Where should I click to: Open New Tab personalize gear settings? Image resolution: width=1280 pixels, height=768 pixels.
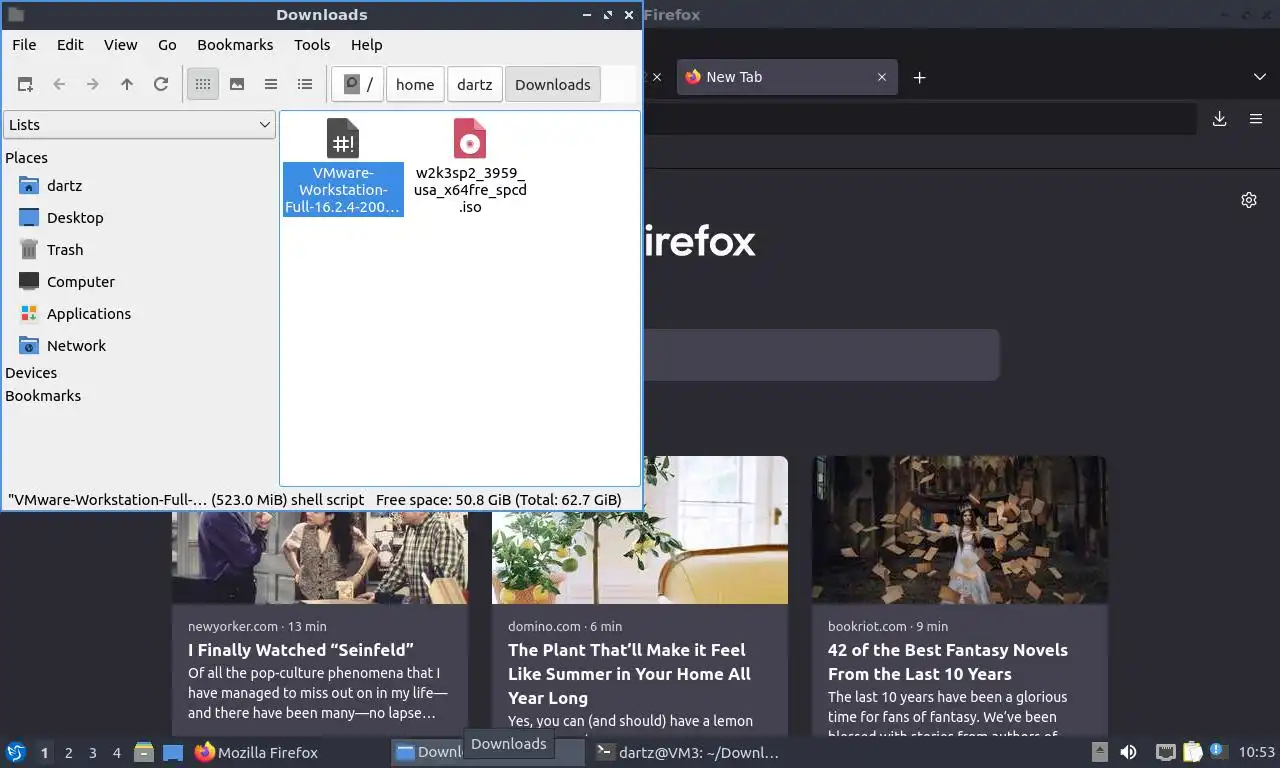pos(1249,200)
